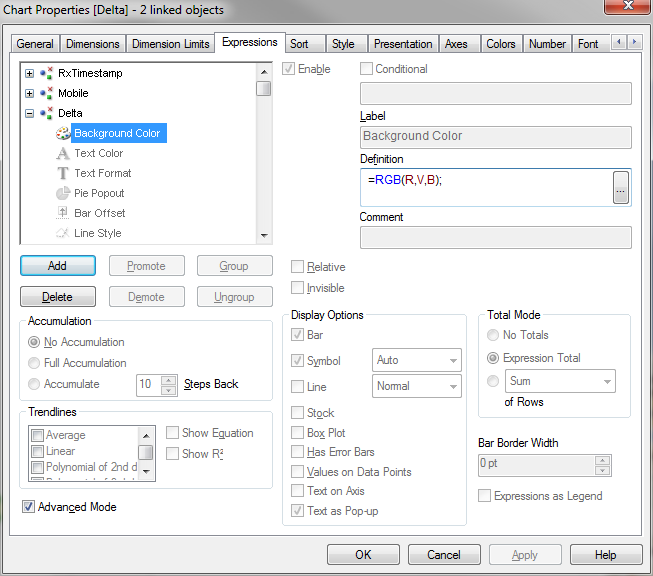Check the Conditional checkbox
This screenshot has width=653, height=576.
click(x=366, y=69)
